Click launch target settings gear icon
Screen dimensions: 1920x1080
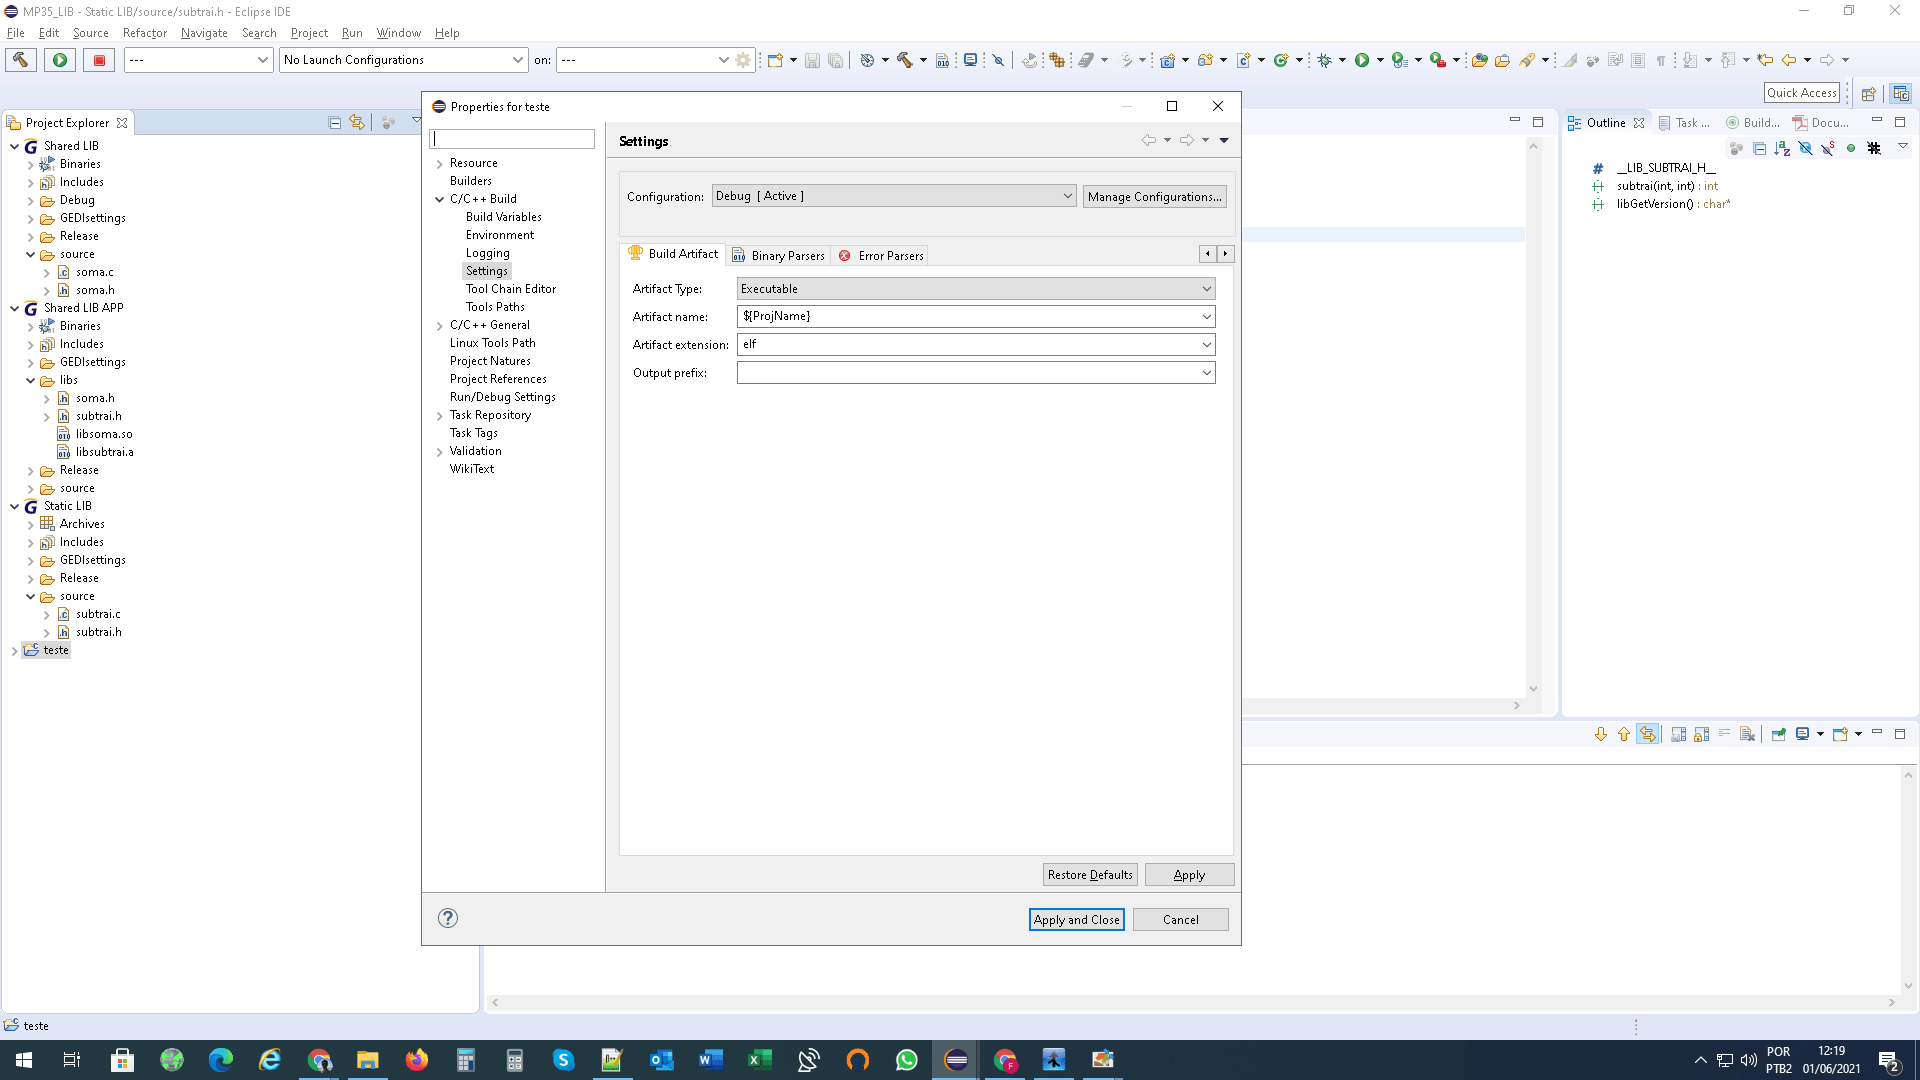[x=743, y=60]
